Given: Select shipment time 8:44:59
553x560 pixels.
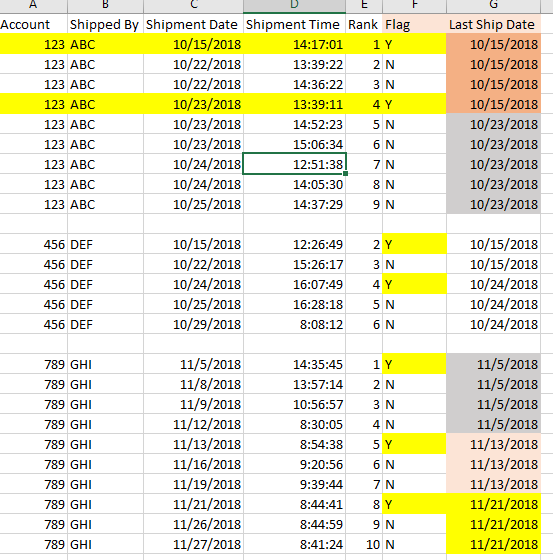Looking at the screenshot, I should click(x=294, y=524).
